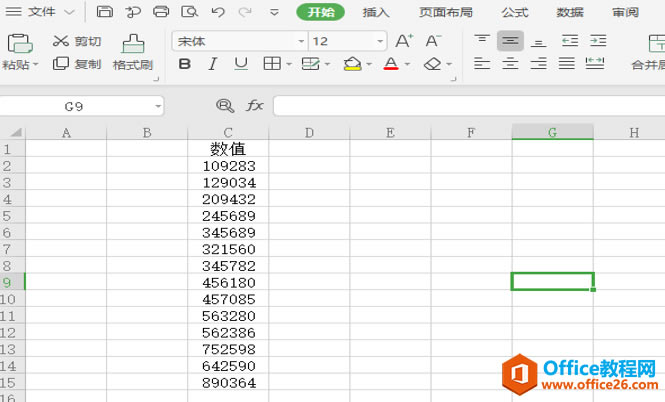Click the fill color bucket icon
665x402 pixels.
pos(352,64)
